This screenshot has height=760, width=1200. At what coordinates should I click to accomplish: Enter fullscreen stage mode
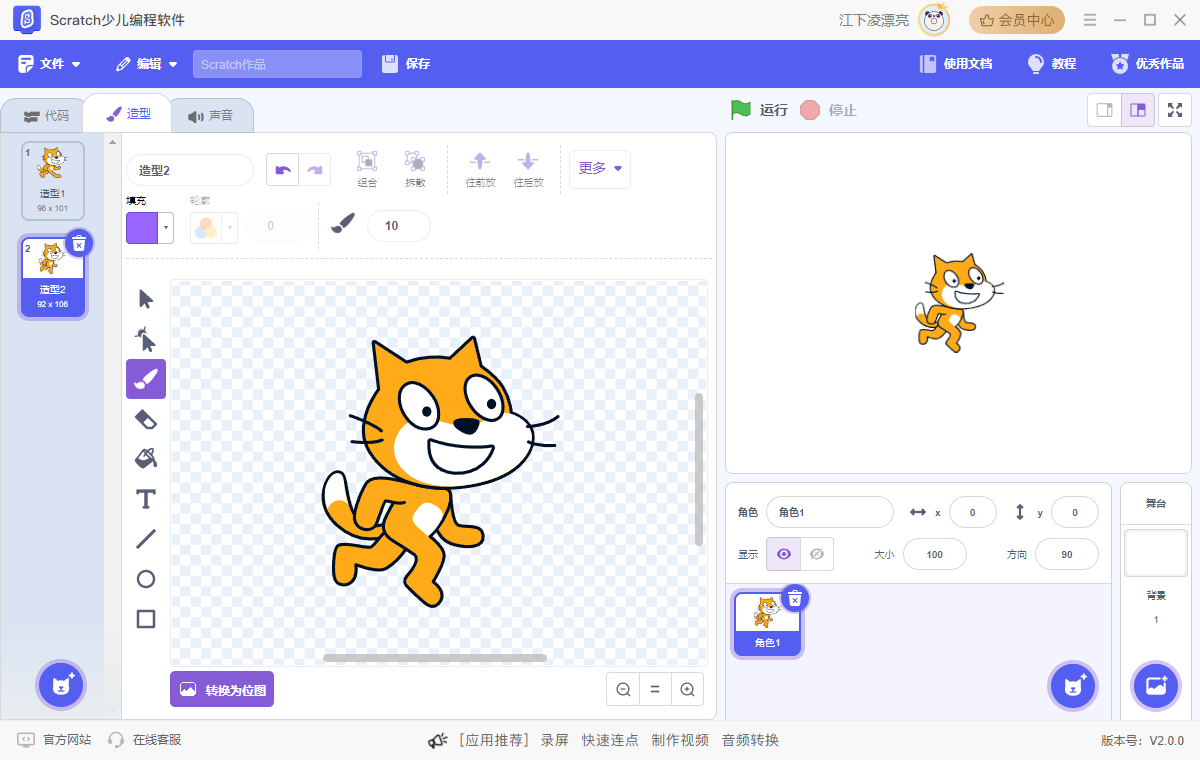point(1175,110)
